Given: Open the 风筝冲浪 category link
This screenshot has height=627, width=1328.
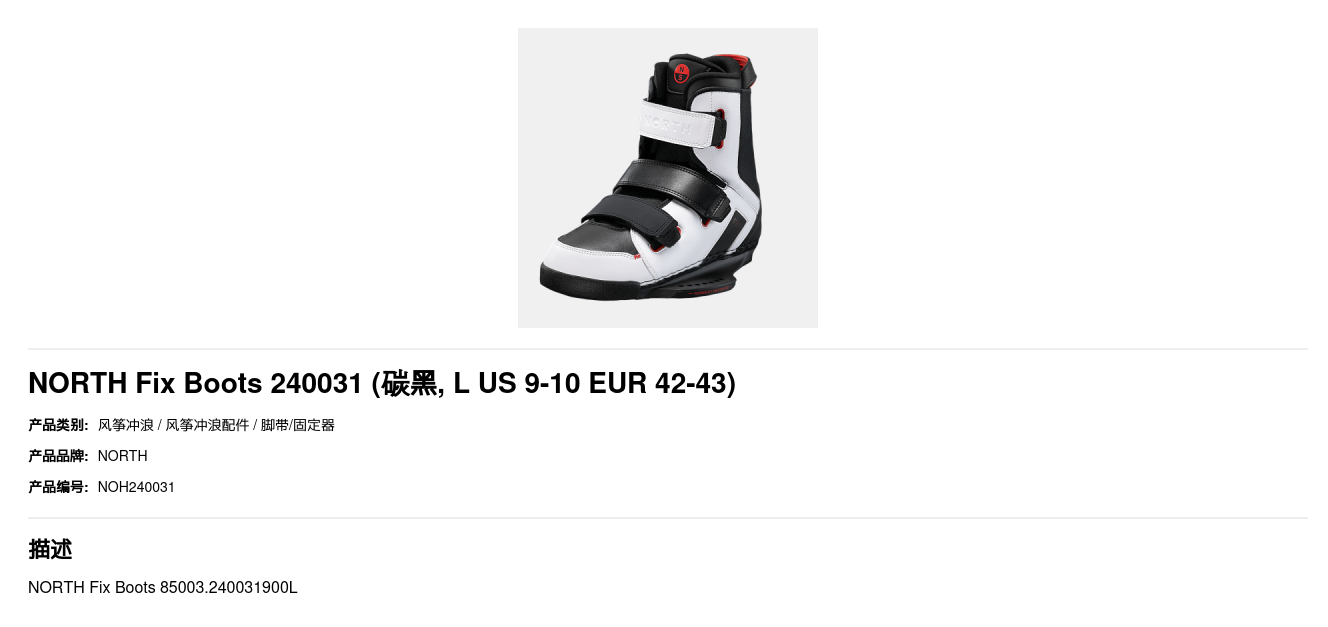Looking at the screenshot, I should coord(126,425).
